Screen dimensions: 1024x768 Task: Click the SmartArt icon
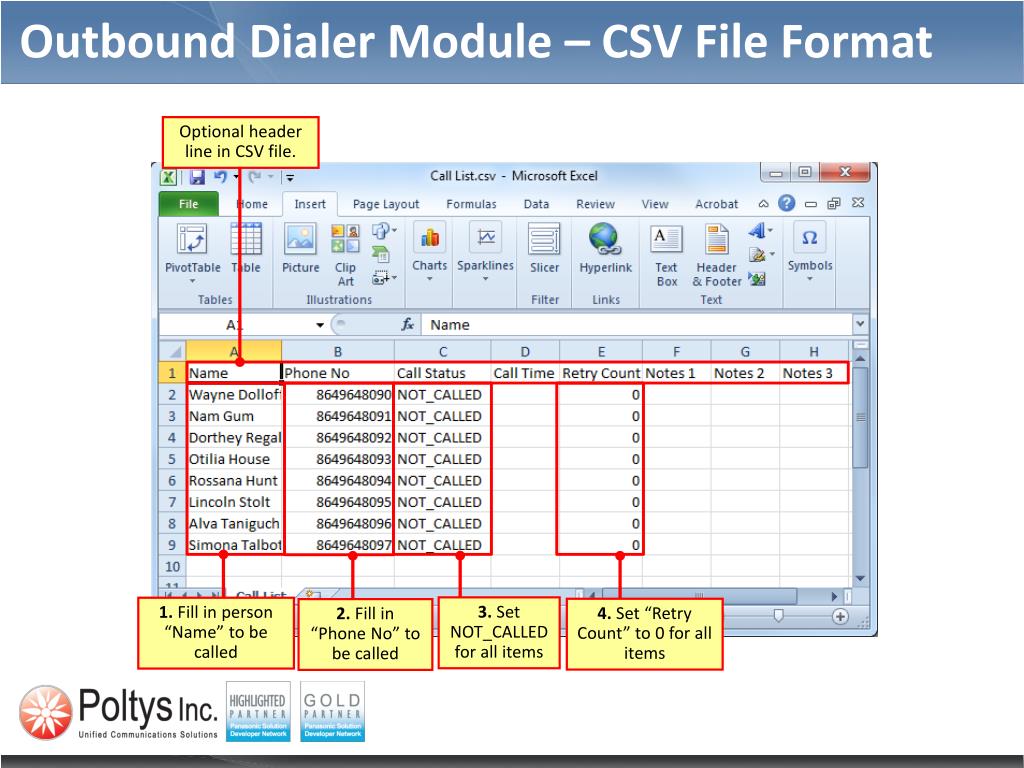pyautogui.click(x=381, y=255)
